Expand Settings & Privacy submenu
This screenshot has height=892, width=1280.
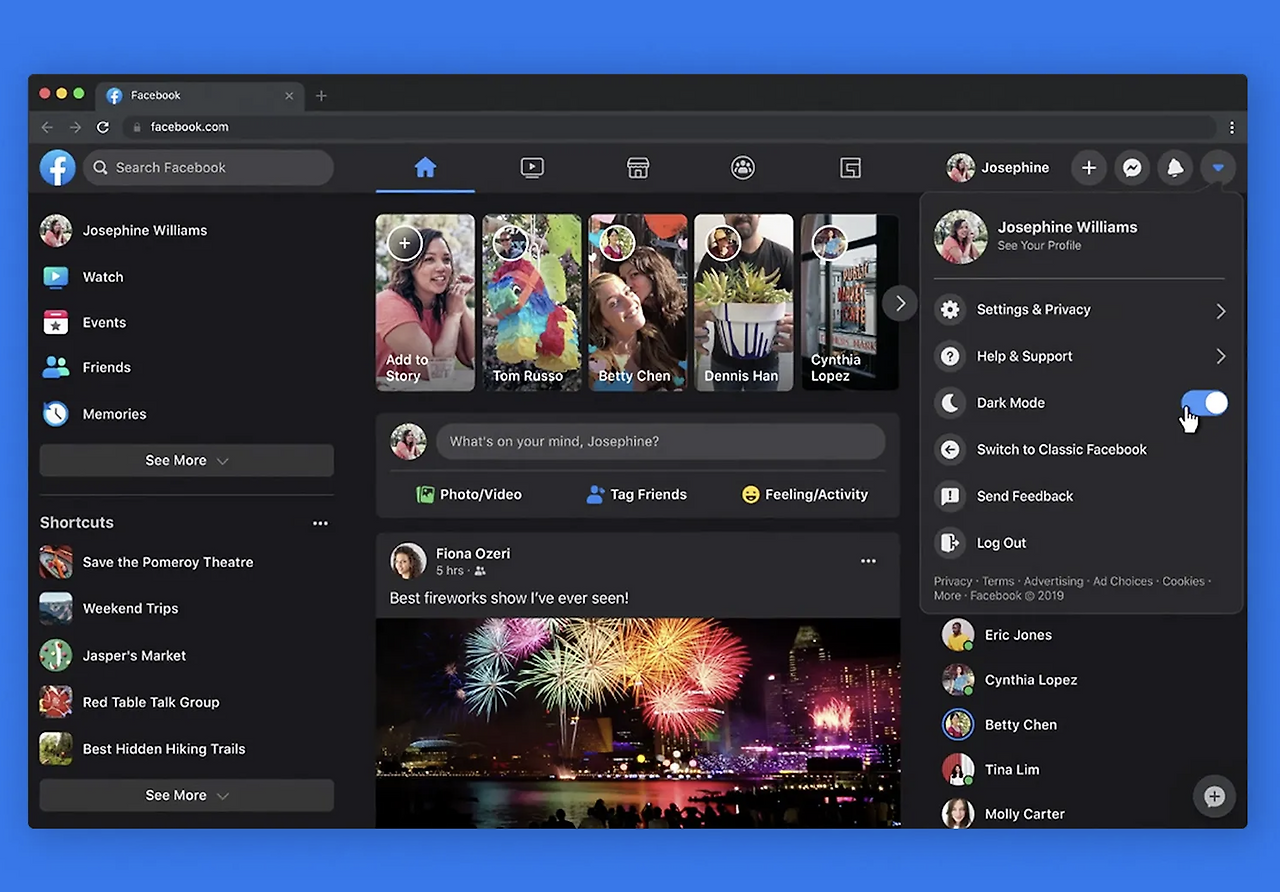click(1080, 310)
